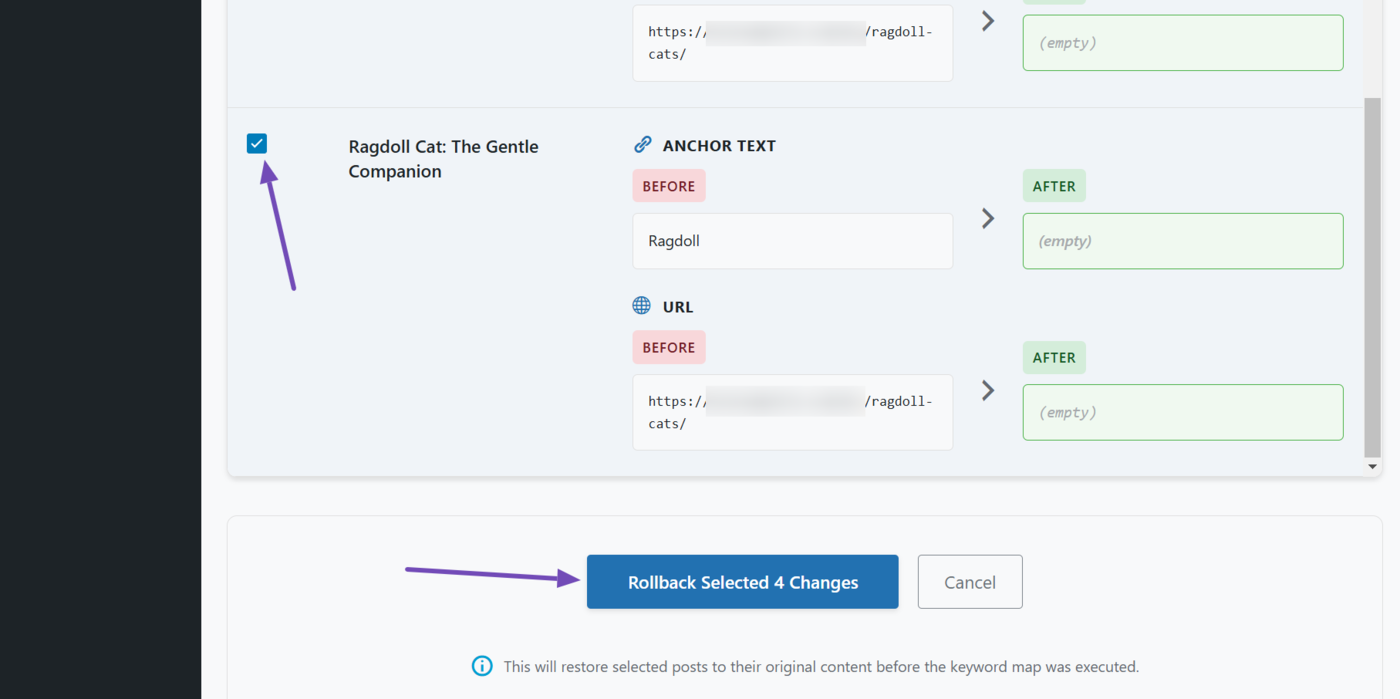Select the BEFORE label in the URL section

tap(668, 347)
